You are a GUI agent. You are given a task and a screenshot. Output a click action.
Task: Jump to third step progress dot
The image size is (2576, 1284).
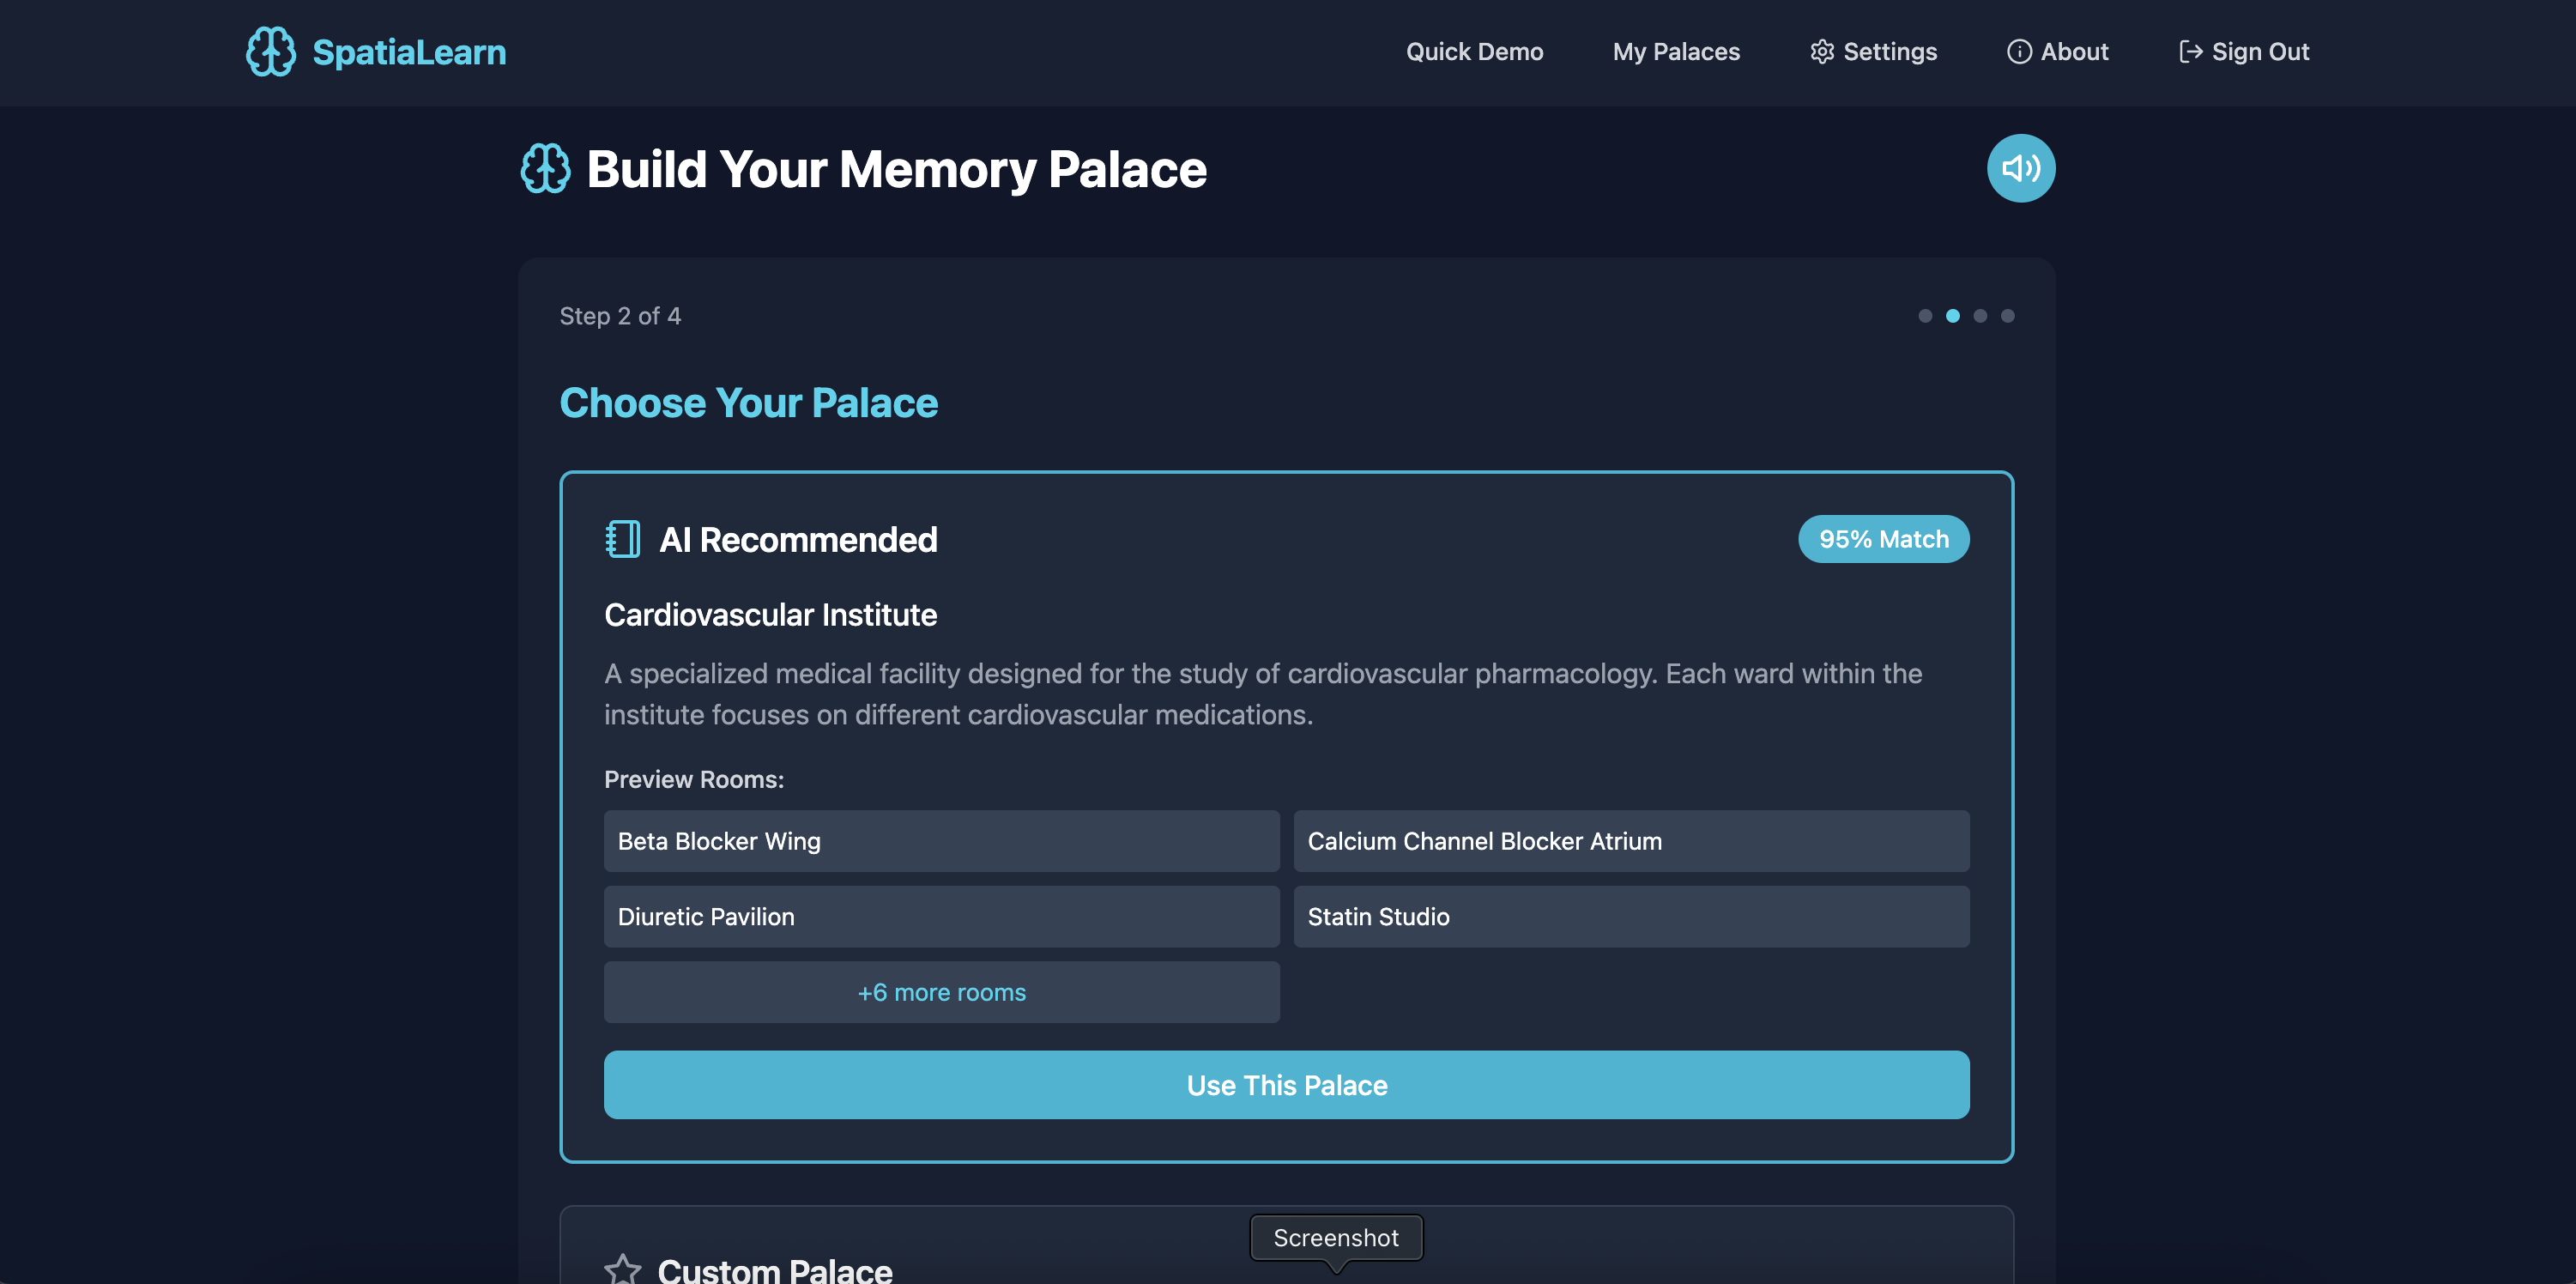pos(1980,316)
